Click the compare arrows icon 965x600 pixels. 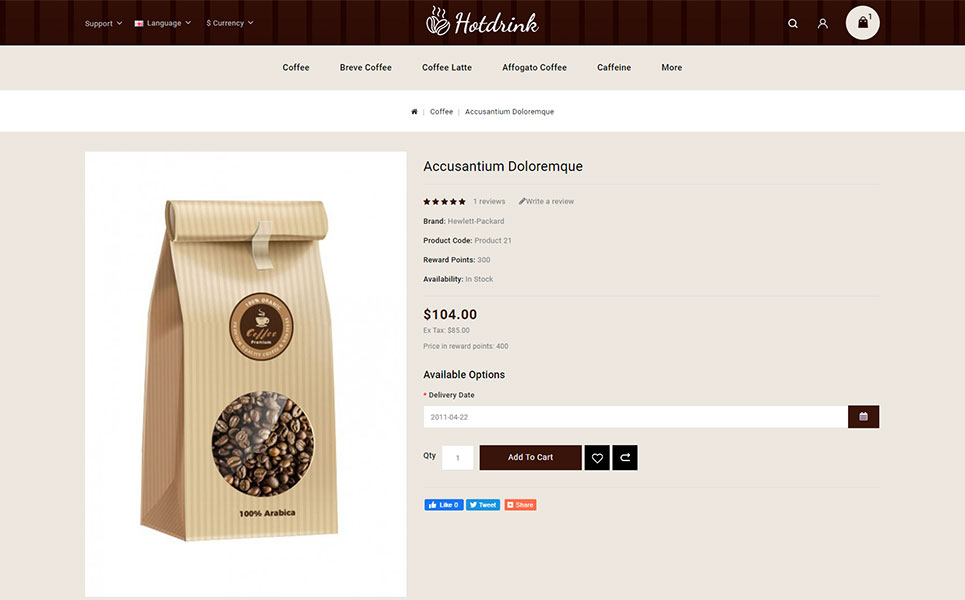(625, 458)
